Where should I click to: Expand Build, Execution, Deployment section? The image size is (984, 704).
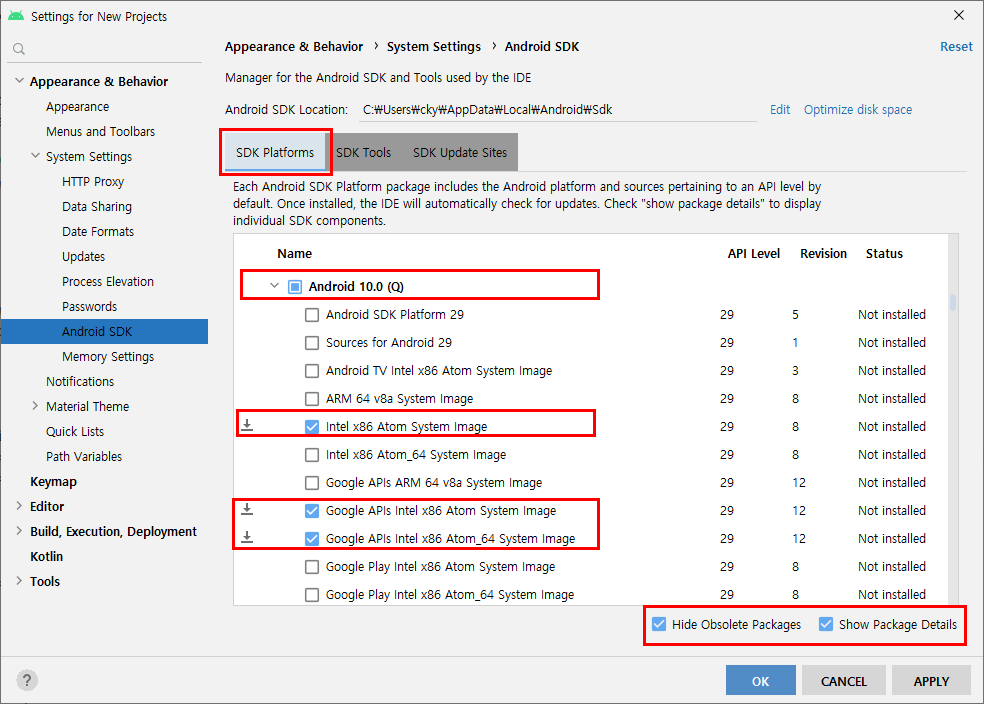click(19, 531)
